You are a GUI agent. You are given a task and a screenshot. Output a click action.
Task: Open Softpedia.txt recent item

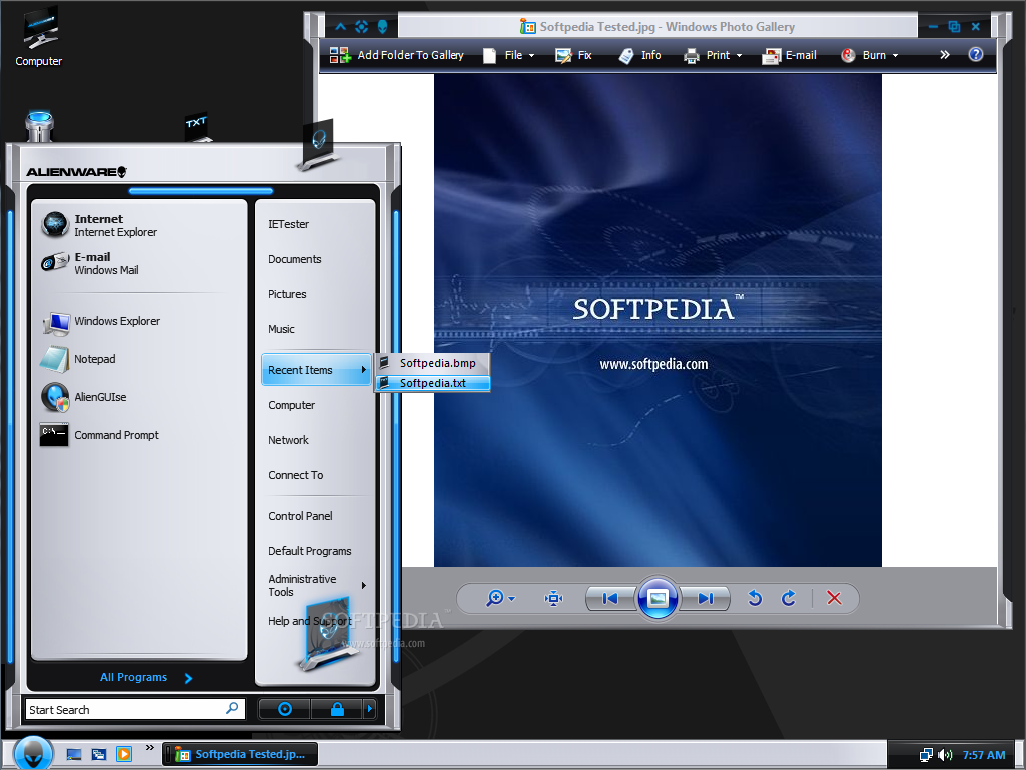[432, 383]
